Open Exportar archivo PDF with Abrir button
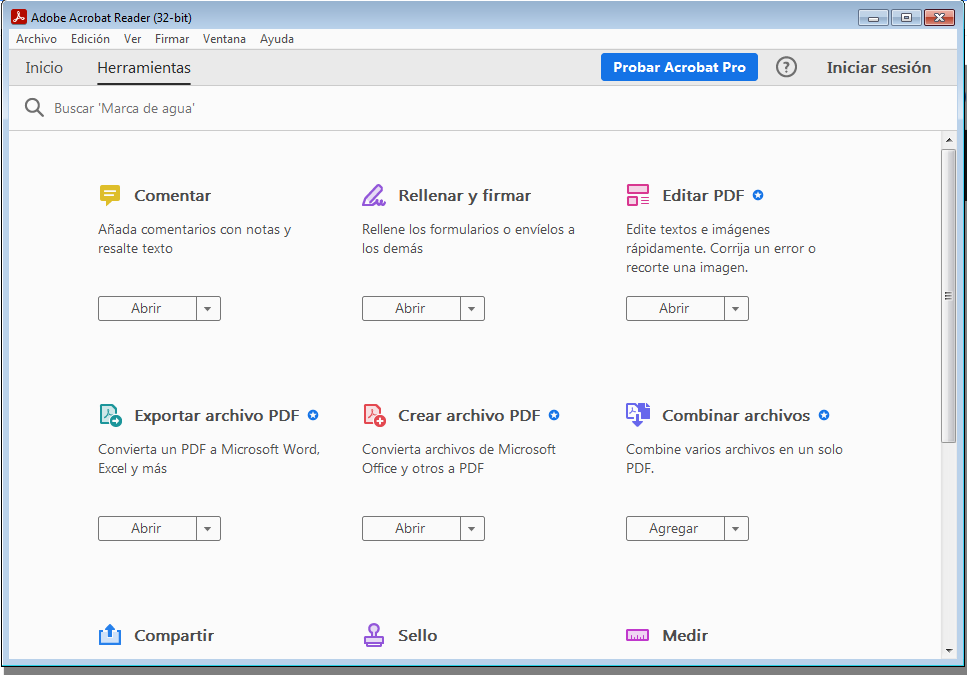The width and height of the screenshot is (967, 675). click(147, 528)
